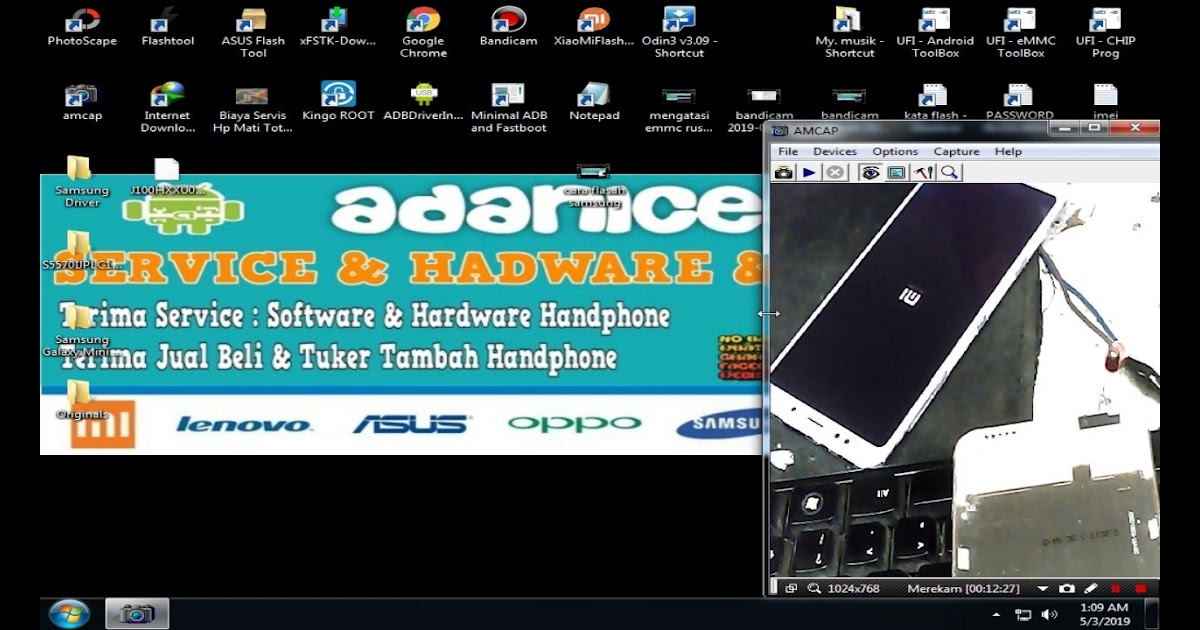The height and width of the screenshot is (630, 1200).
Task: Open the PhotoScape desktop shortcut
Action: coord(82,27)
